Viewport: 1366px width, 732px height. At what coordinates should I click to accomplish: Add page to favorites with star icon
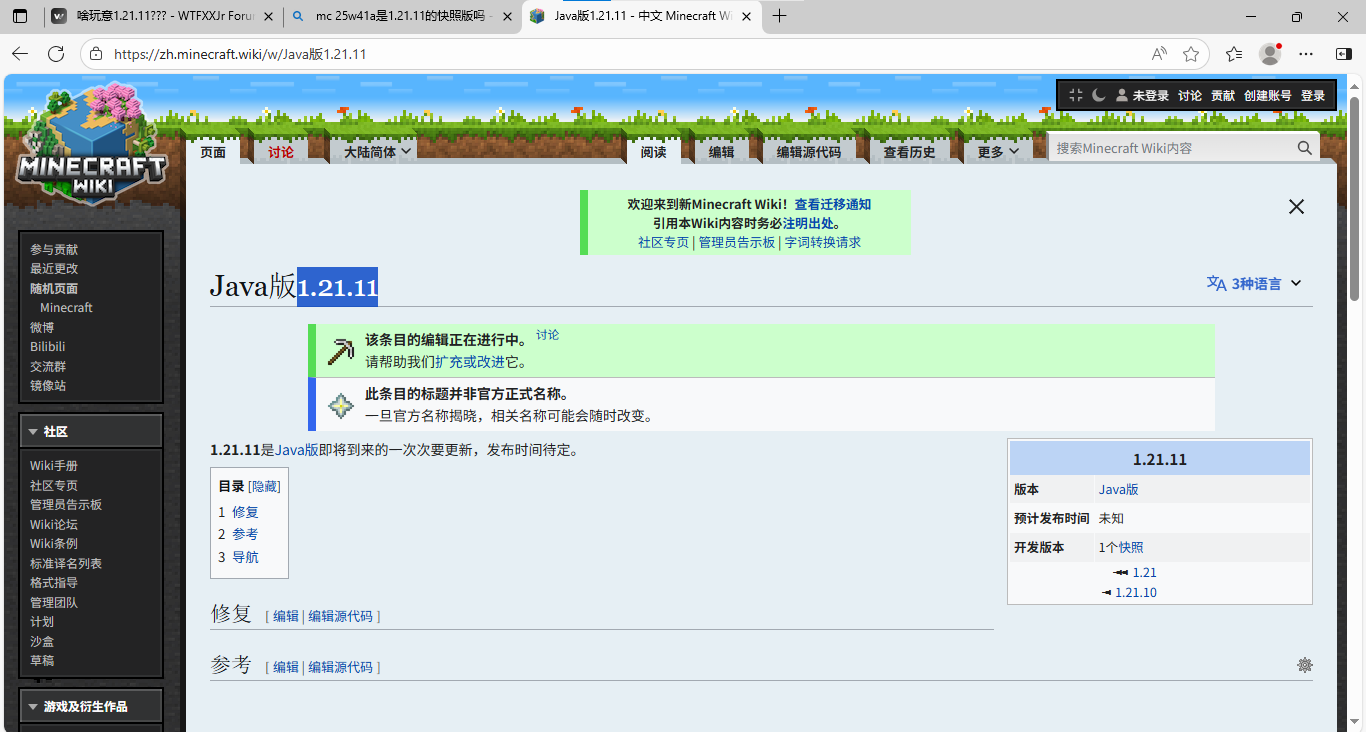(1191, 54)
